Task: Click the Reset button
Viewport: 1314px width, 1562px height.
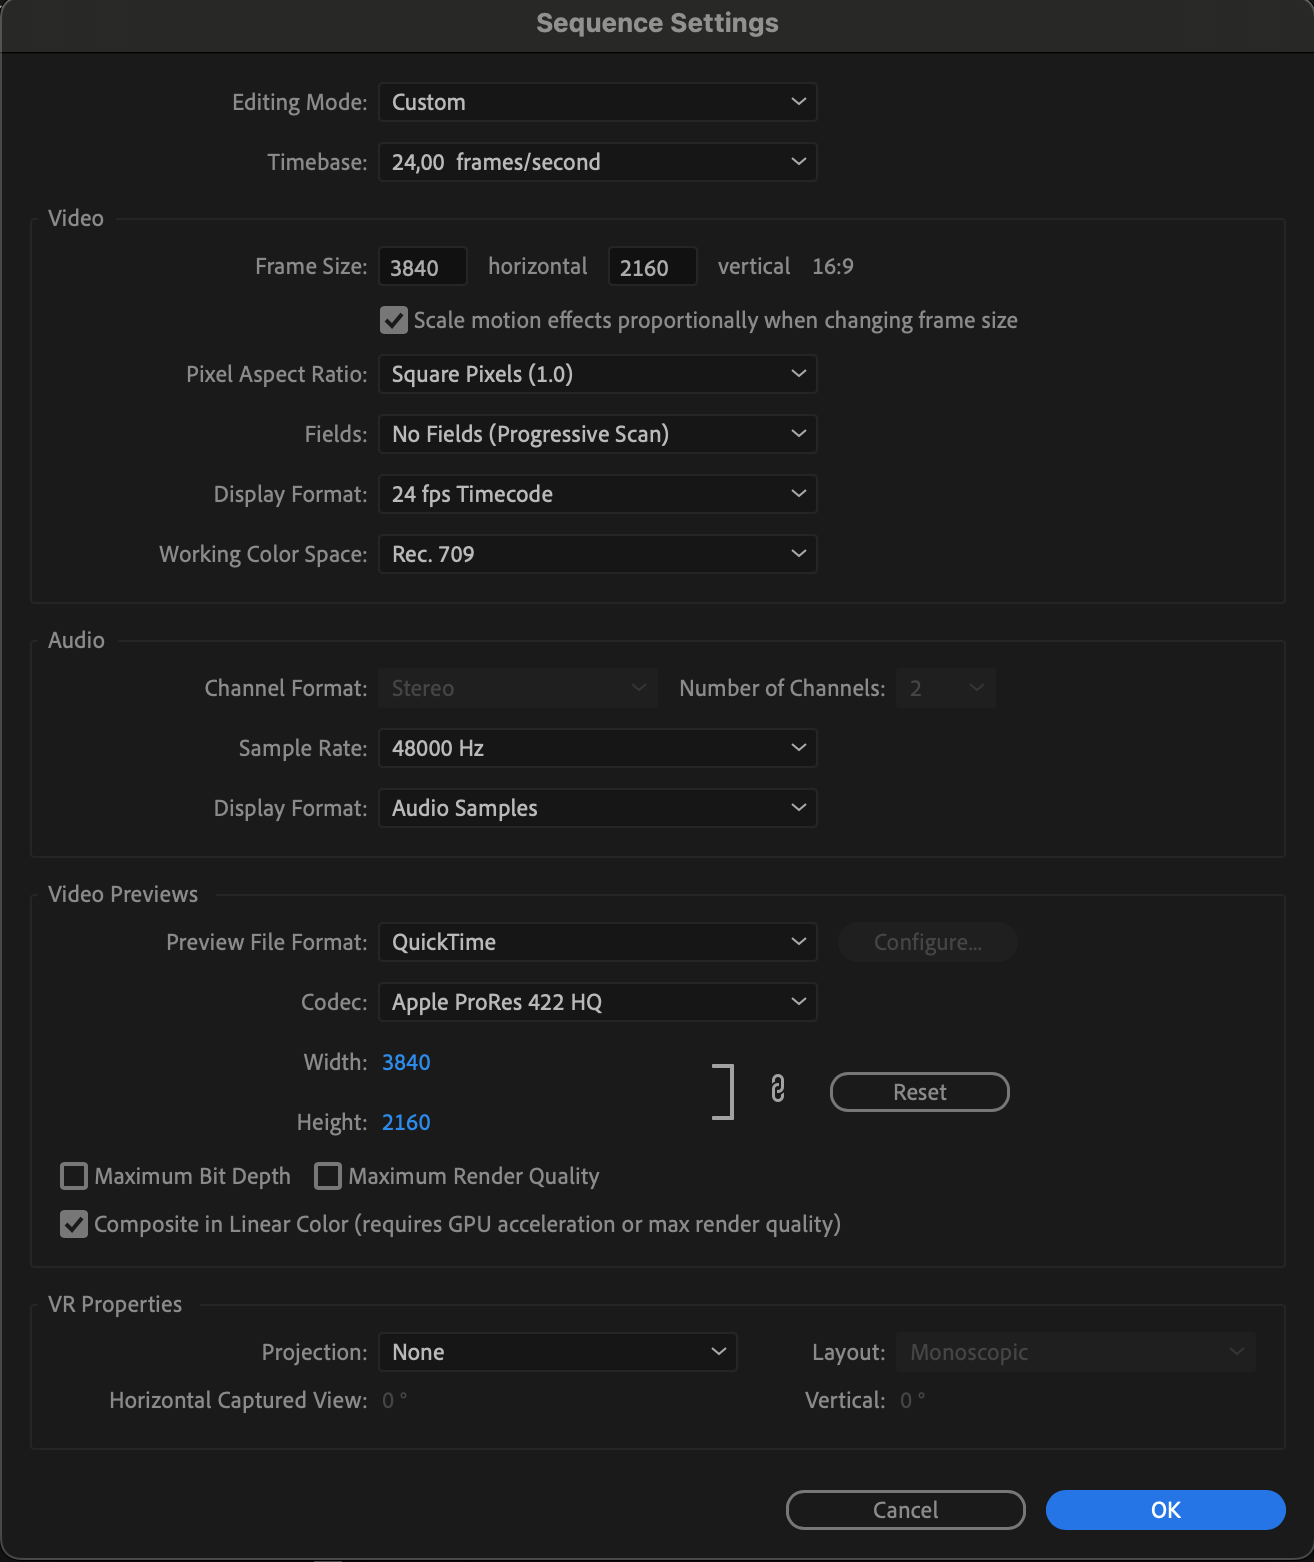Action: pos(920,1092)
